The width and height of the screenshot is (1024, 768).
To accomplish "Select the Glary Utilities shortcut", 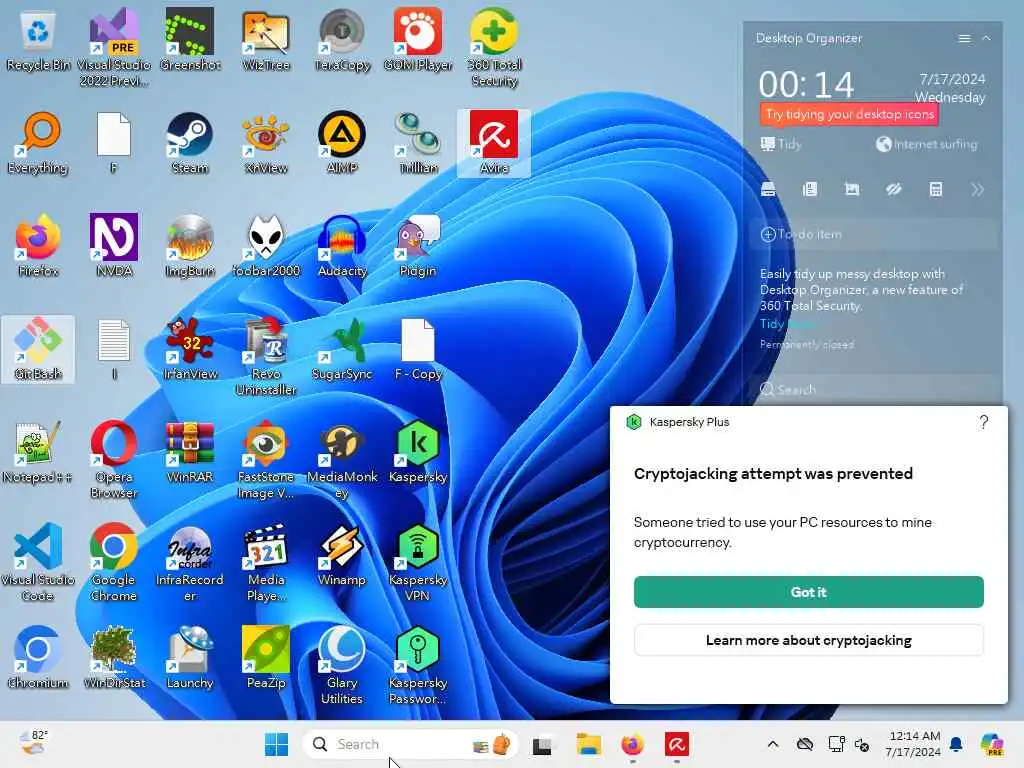I will click(342, 665).
